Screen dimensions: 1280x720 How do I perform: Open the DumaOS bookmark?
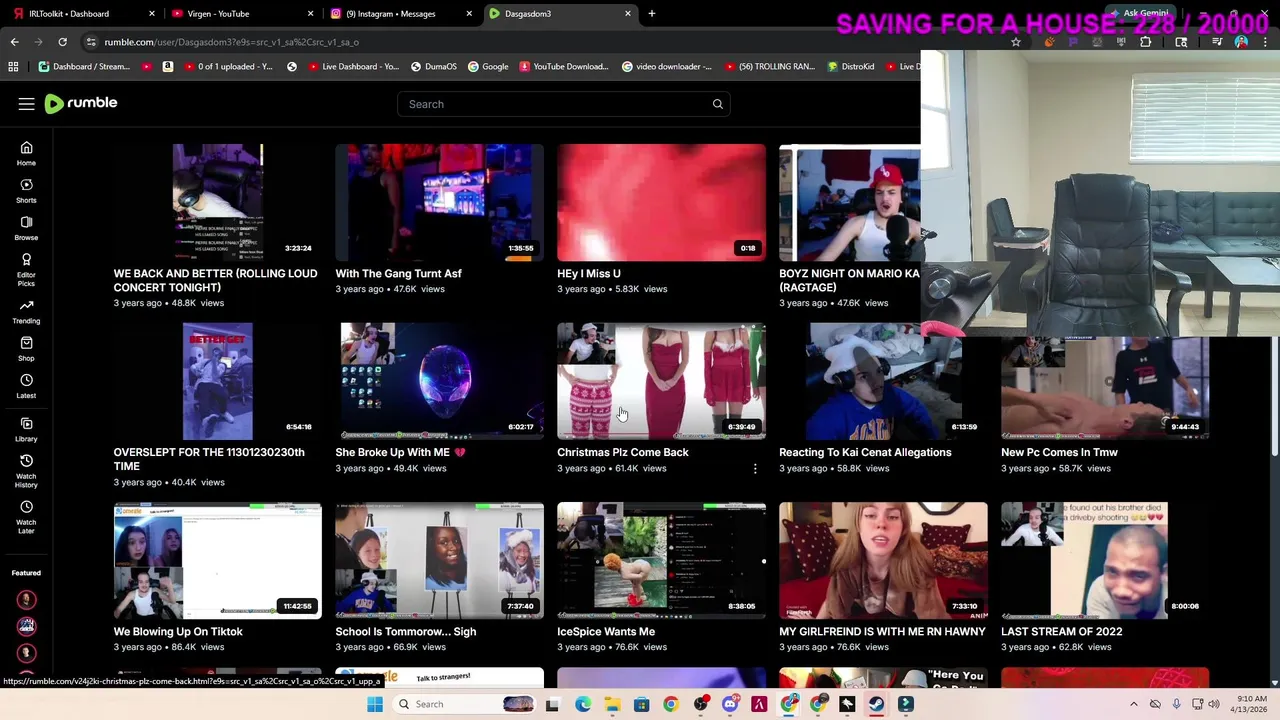433,67
